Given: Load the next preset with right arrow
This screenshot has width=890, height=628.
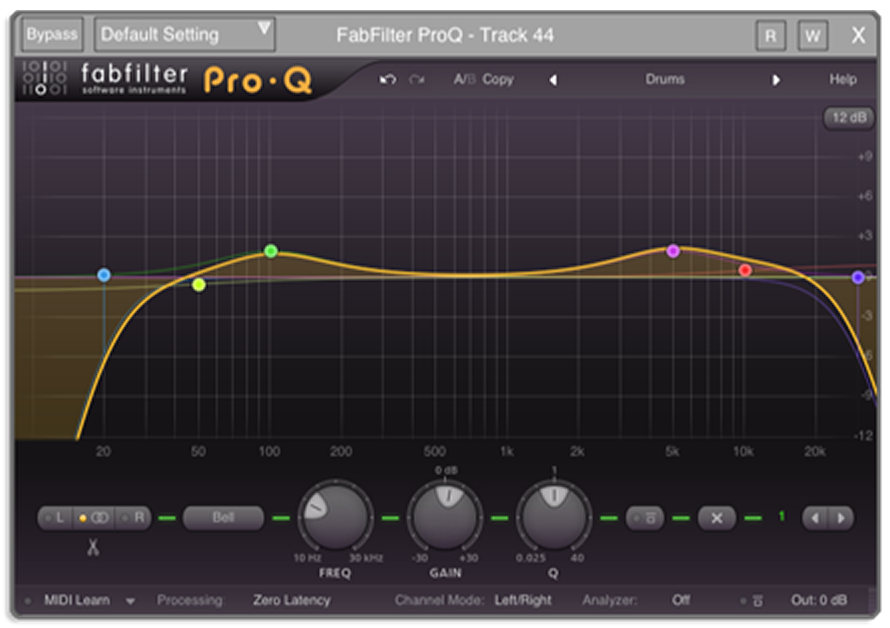Looking at the screenshot, I should (x=775, y=80).
